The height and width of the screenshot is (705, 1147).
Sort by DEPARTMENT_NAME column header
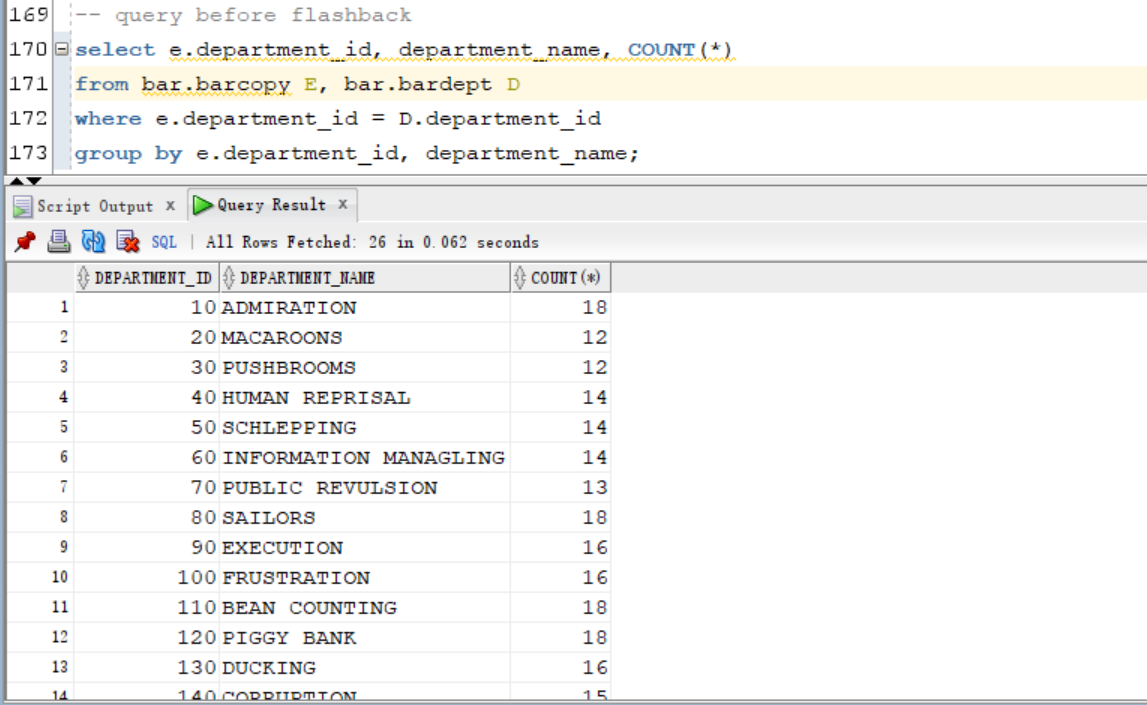[x=364, y=278]
